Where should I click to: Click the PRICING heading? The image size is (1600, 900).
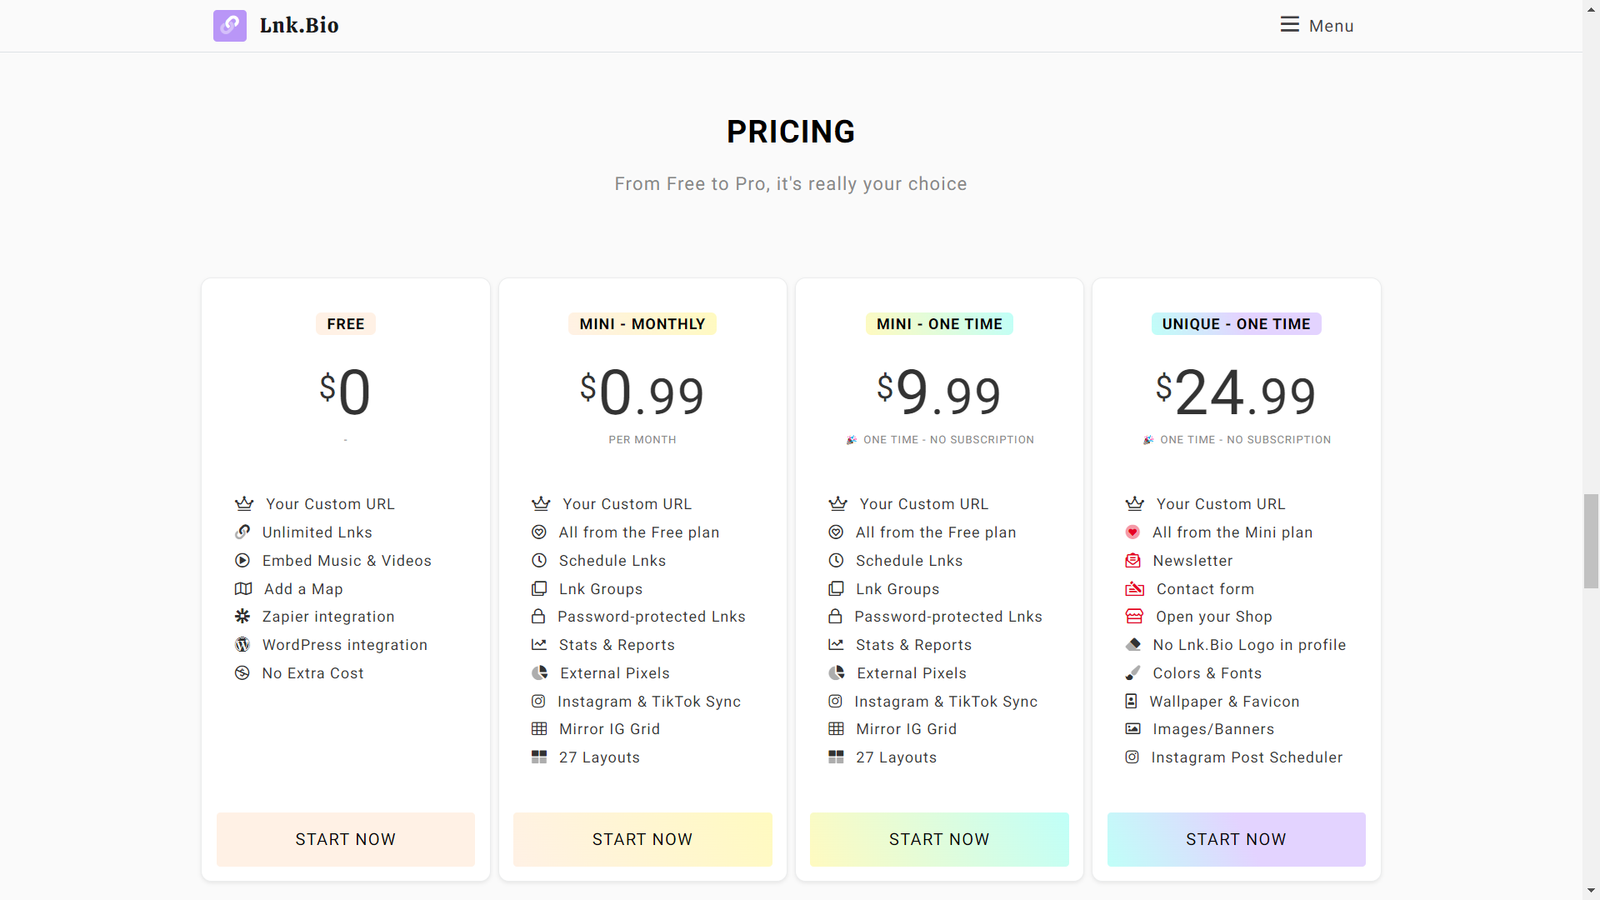pyautogui.click(x=791, y=132)
